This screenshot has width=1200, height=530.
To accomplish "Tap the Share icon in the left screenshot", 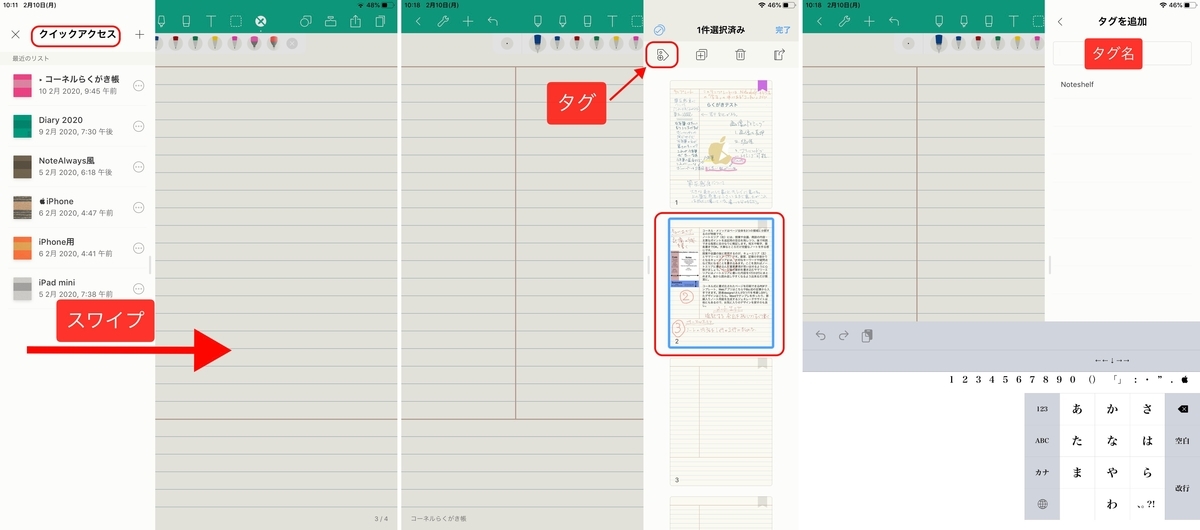I will pos(355,20).
